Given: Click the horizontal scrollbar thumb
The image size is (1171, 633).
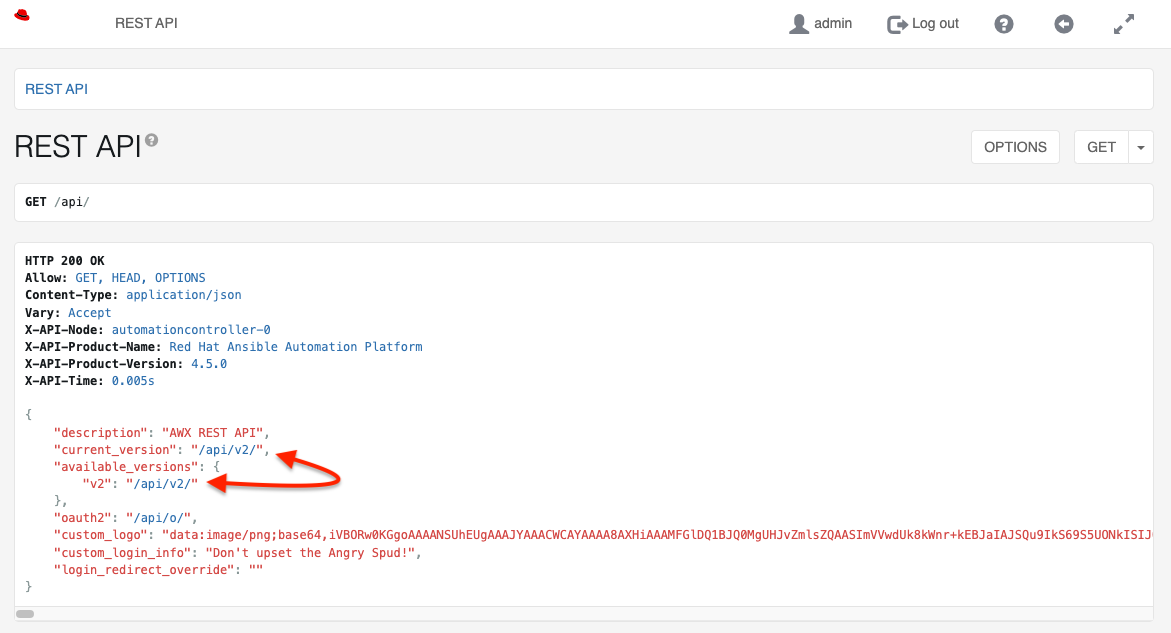Looking at the screenshot, I should pyautogui.click(x=25, y=614).
